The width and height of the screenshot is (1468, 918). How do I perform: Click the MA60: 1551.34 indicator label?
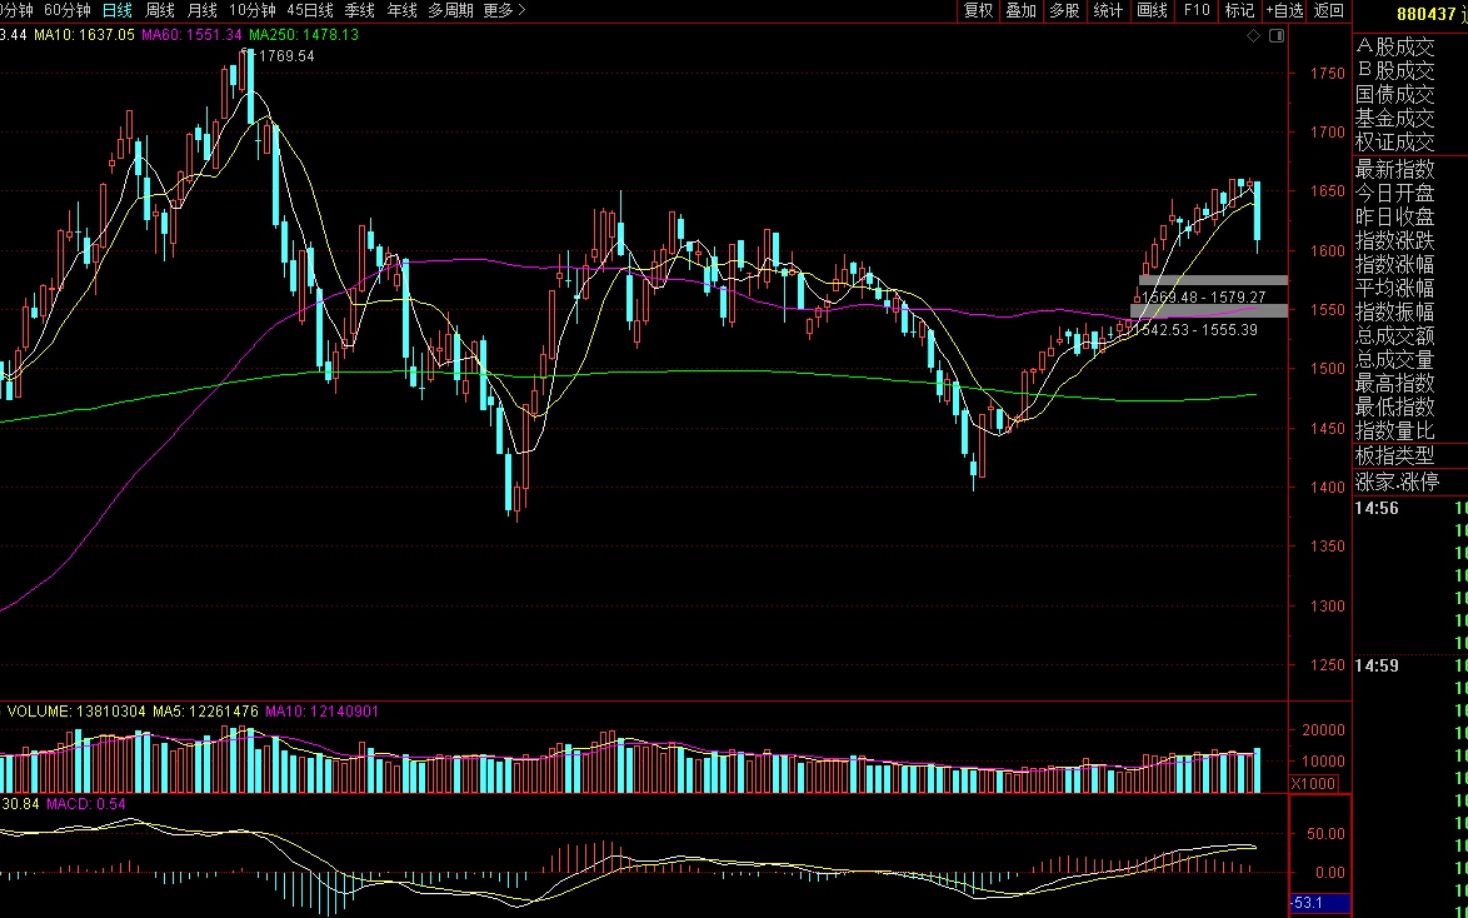pos(192,35)
